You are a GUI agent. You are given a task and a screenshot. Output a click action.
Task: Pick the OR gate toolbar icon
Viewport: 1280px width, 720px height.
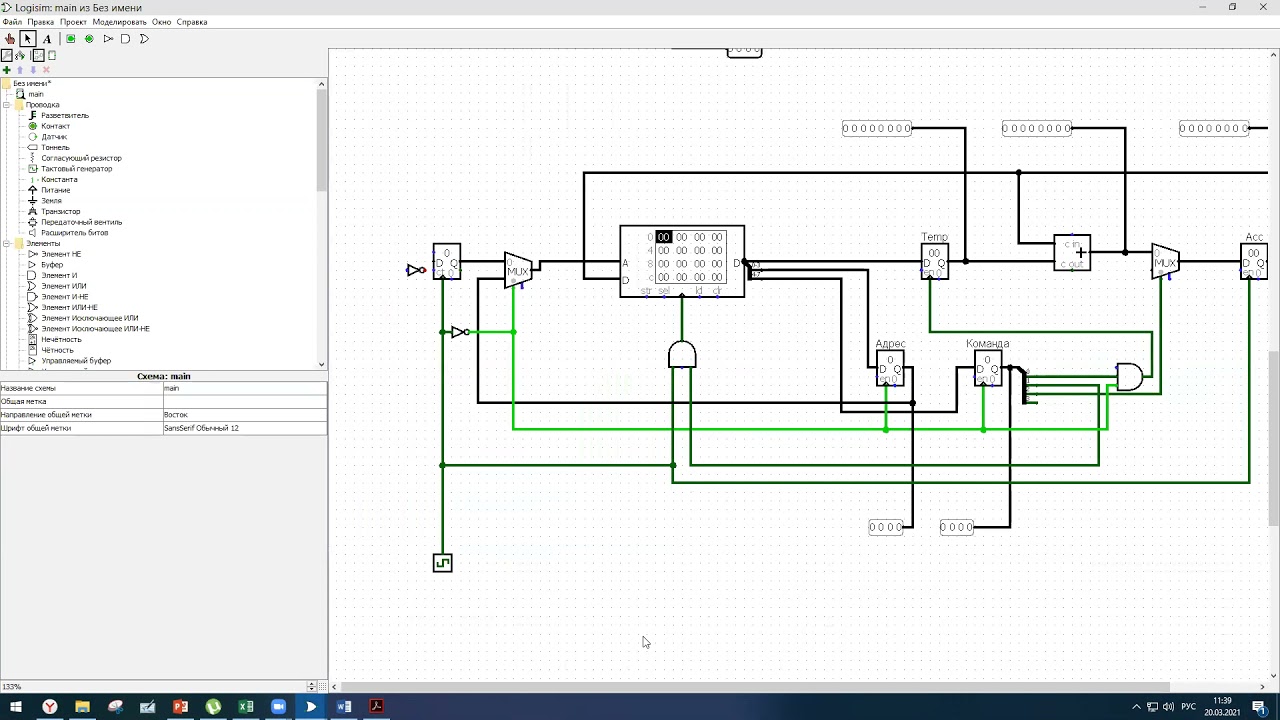pos(144,39)
